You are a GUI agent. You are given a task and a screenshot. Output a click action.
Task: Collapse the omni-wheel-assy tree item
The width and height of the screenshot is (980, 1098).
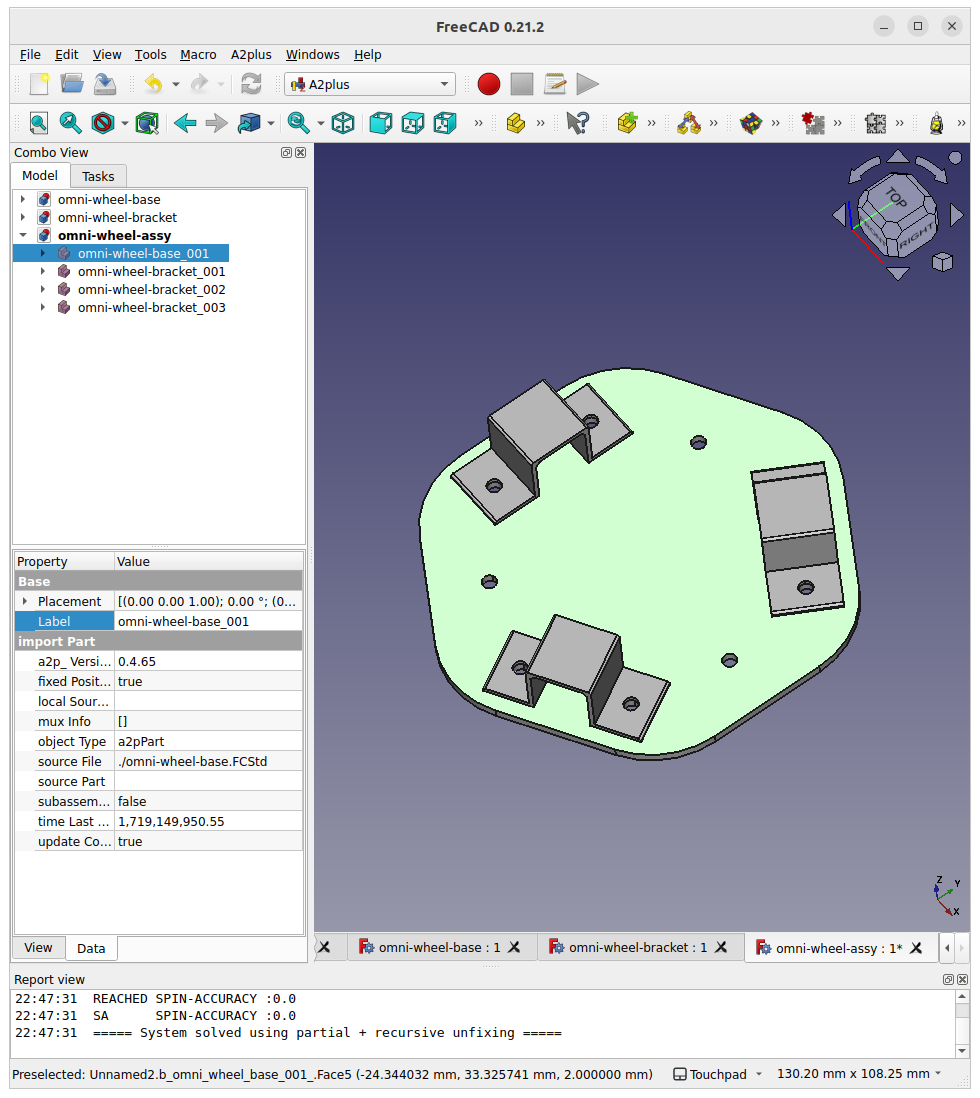coord(23,235)
